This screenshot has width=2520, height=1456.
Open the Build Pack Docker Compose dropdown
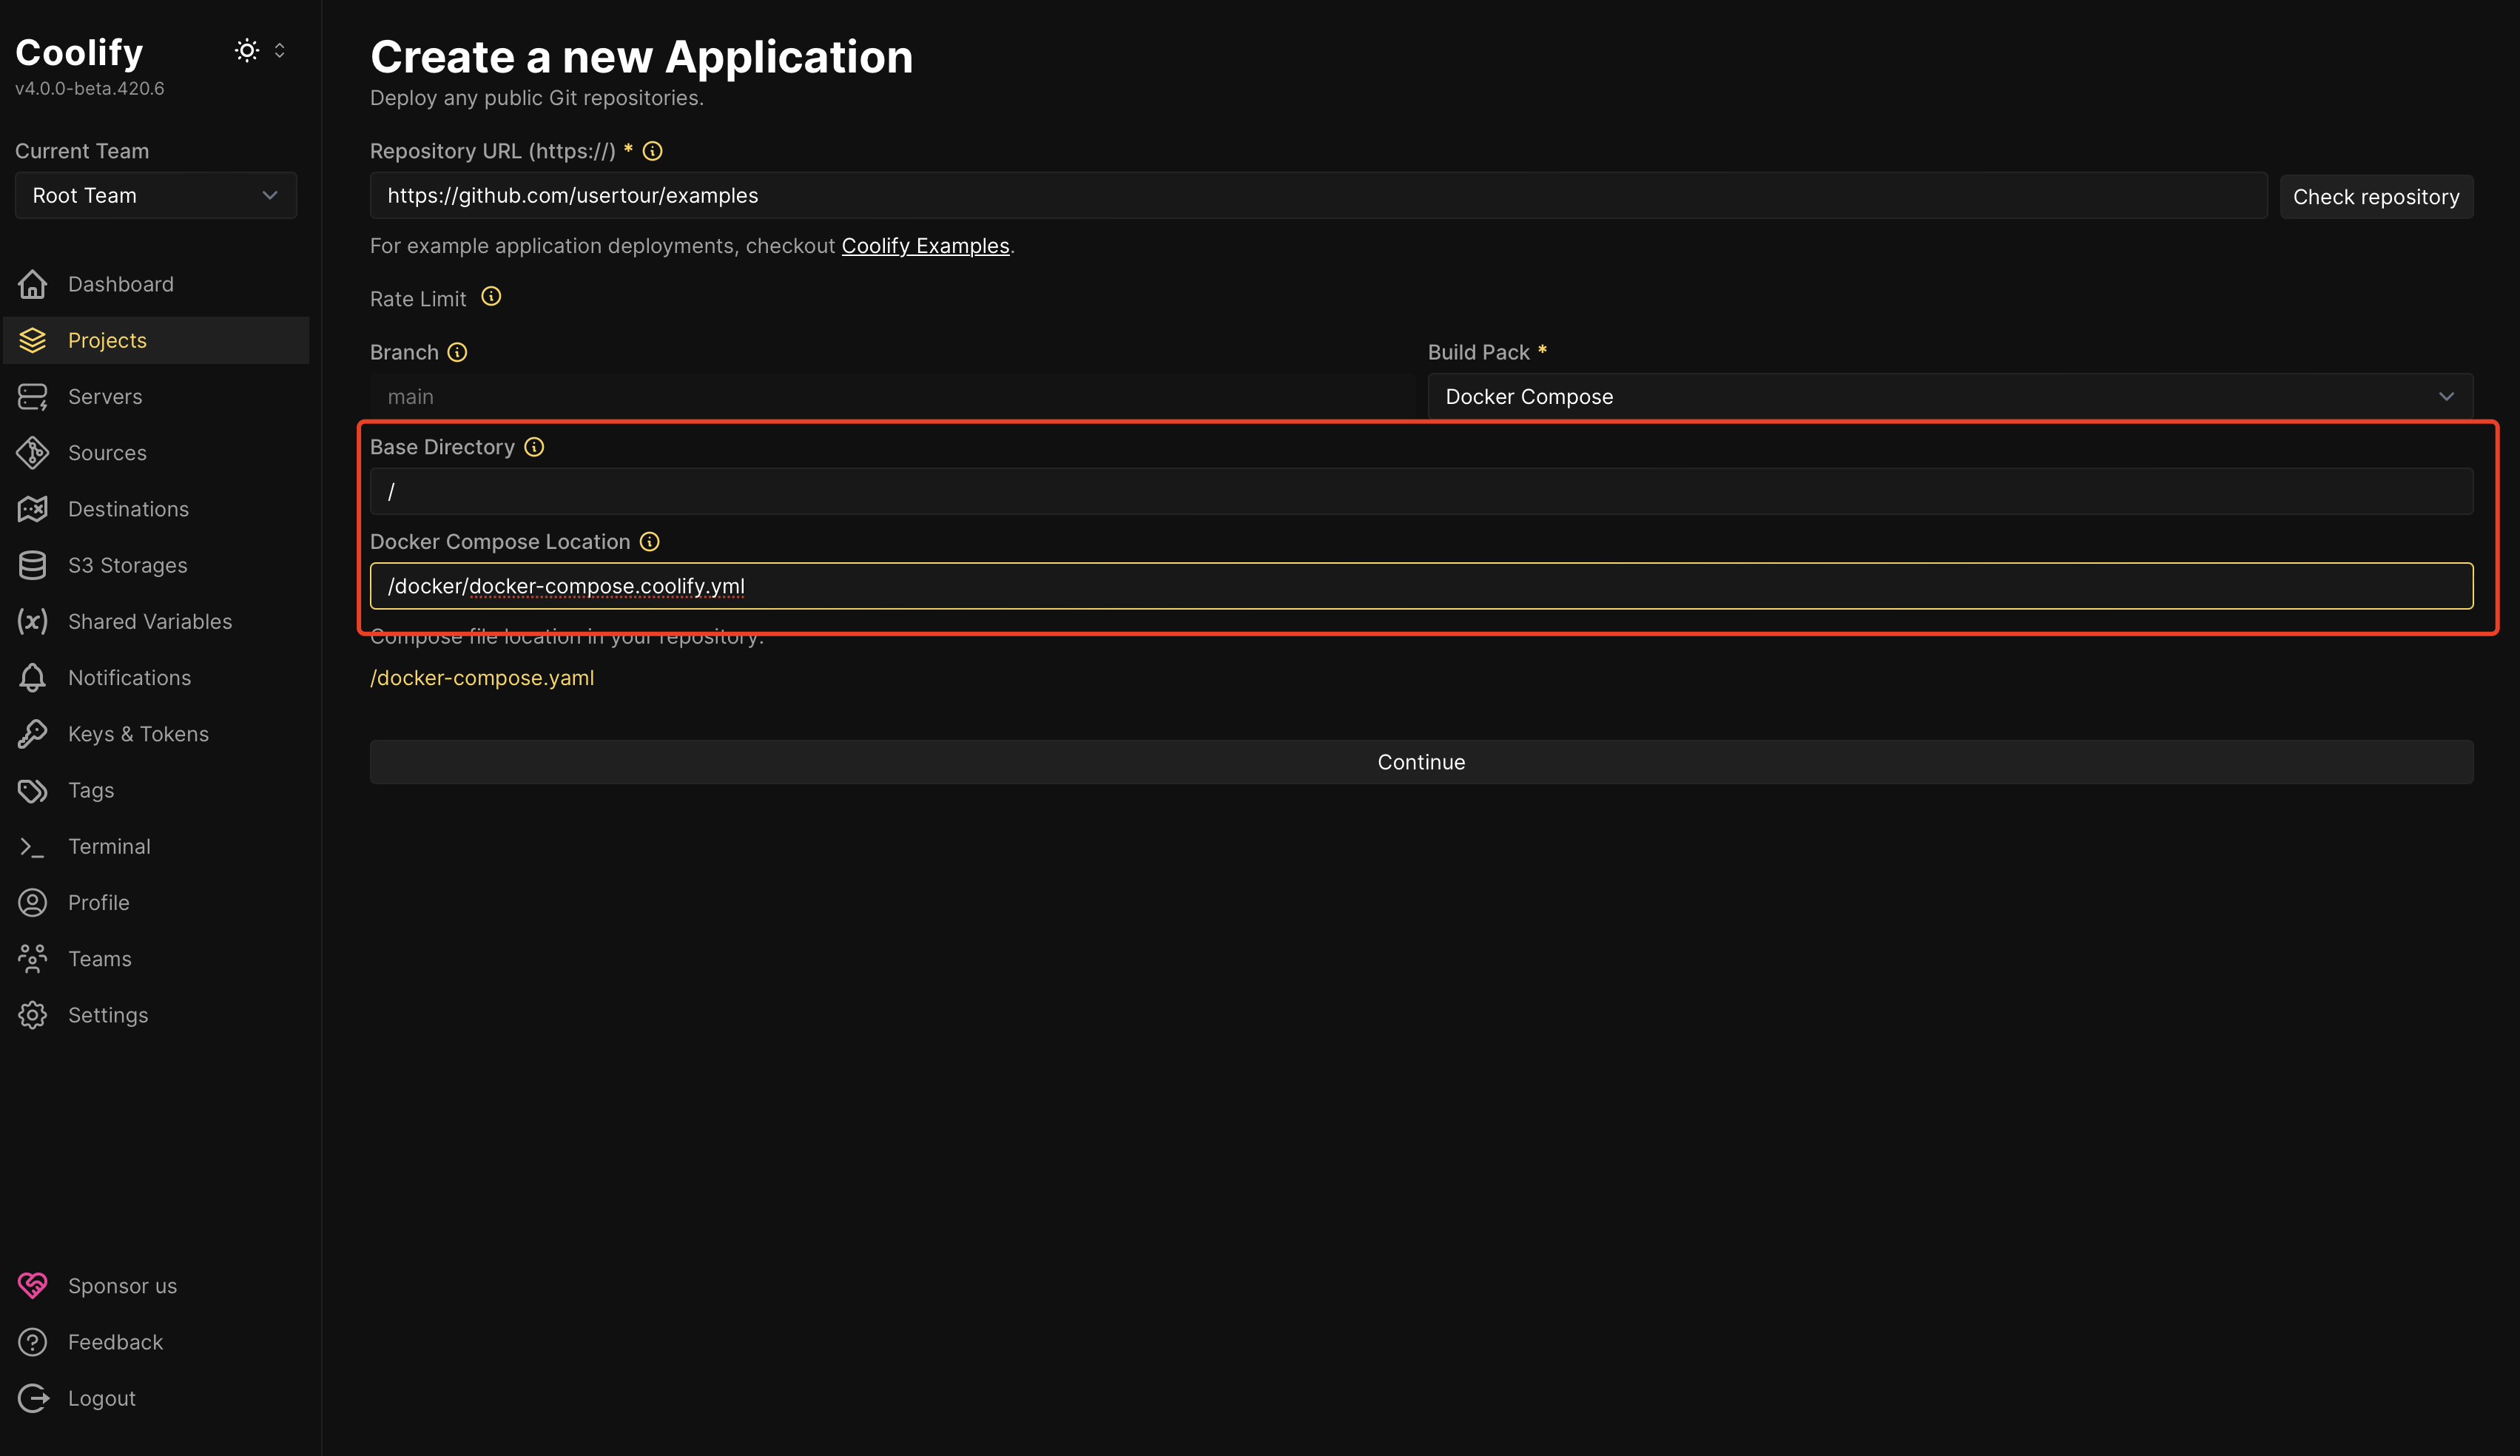click(1949, 397)
